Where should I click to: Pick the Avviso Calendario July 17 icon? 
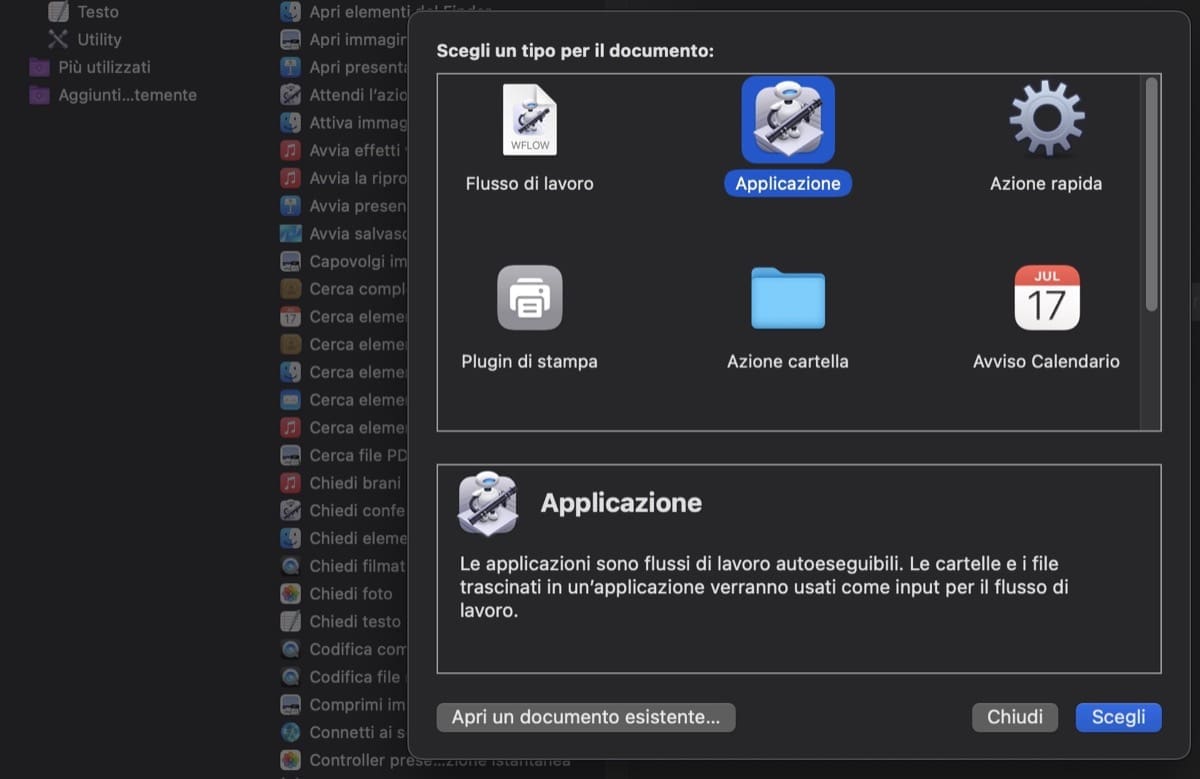point(1045,297)
